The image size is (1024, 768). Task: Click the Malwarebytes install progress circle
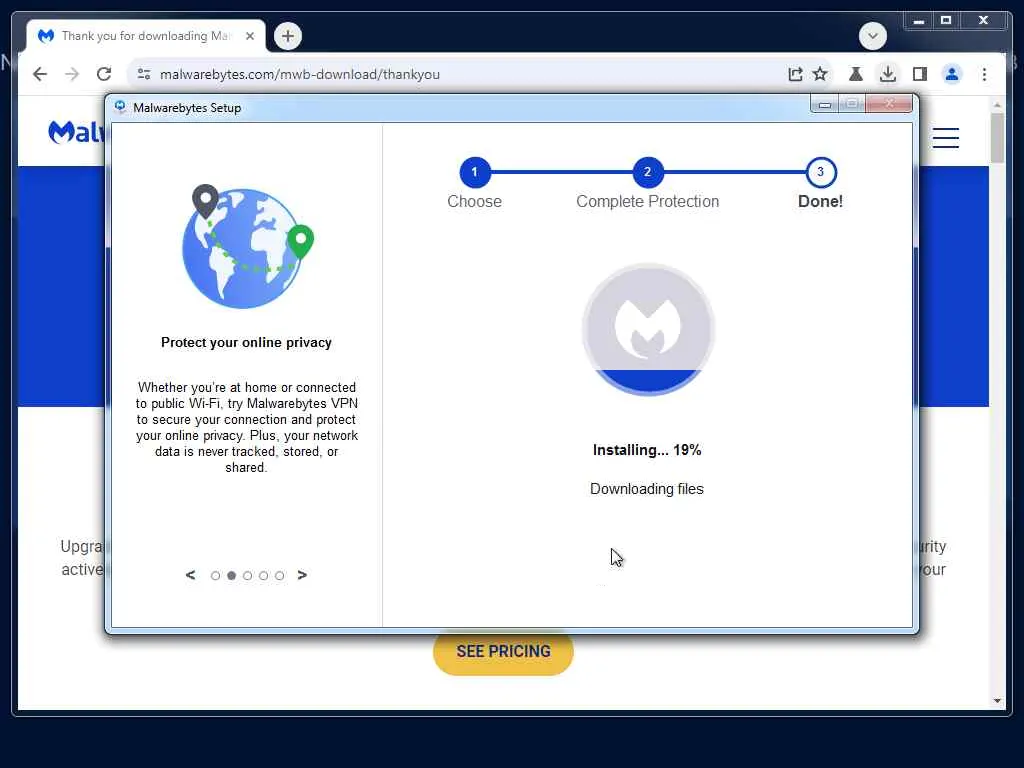(648, 329)
